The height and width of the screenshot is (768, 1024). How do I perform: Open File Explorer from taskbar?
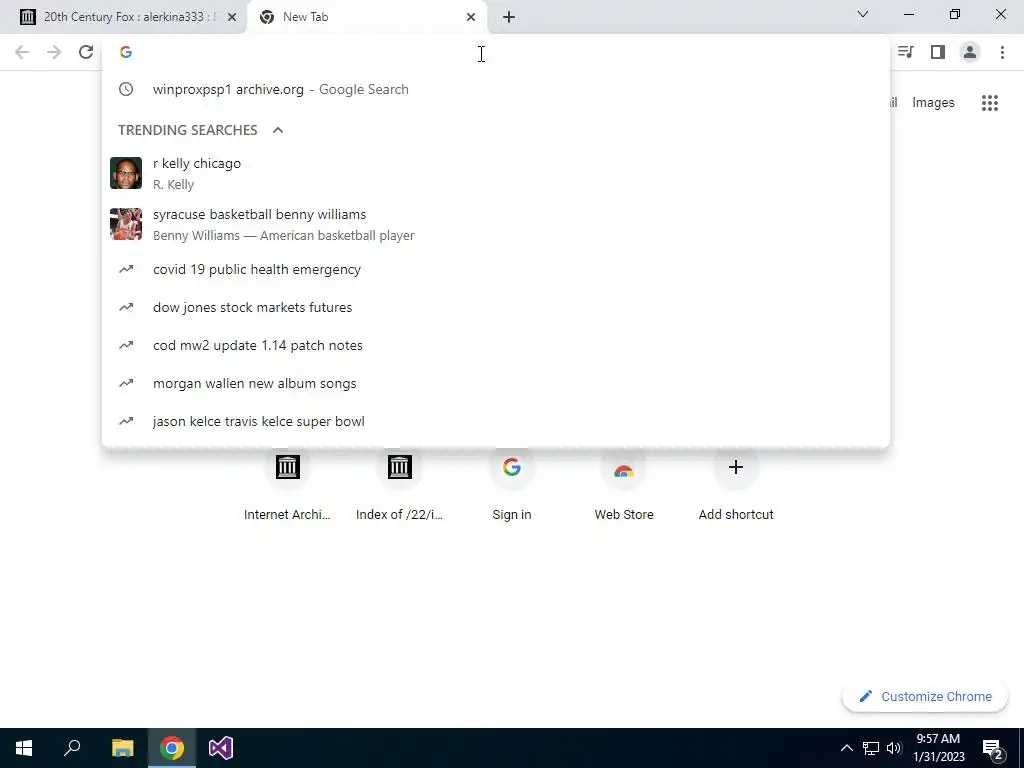click(x=122, y=748)
